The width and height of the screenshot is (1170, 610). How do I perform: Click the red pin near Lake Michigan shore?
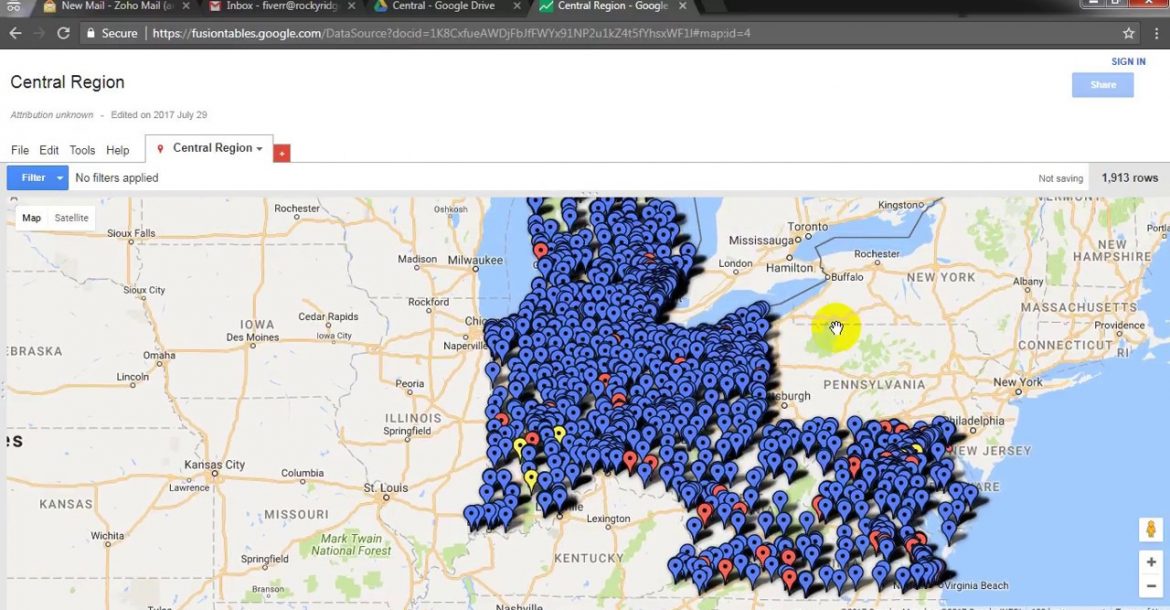click(540, 250)
